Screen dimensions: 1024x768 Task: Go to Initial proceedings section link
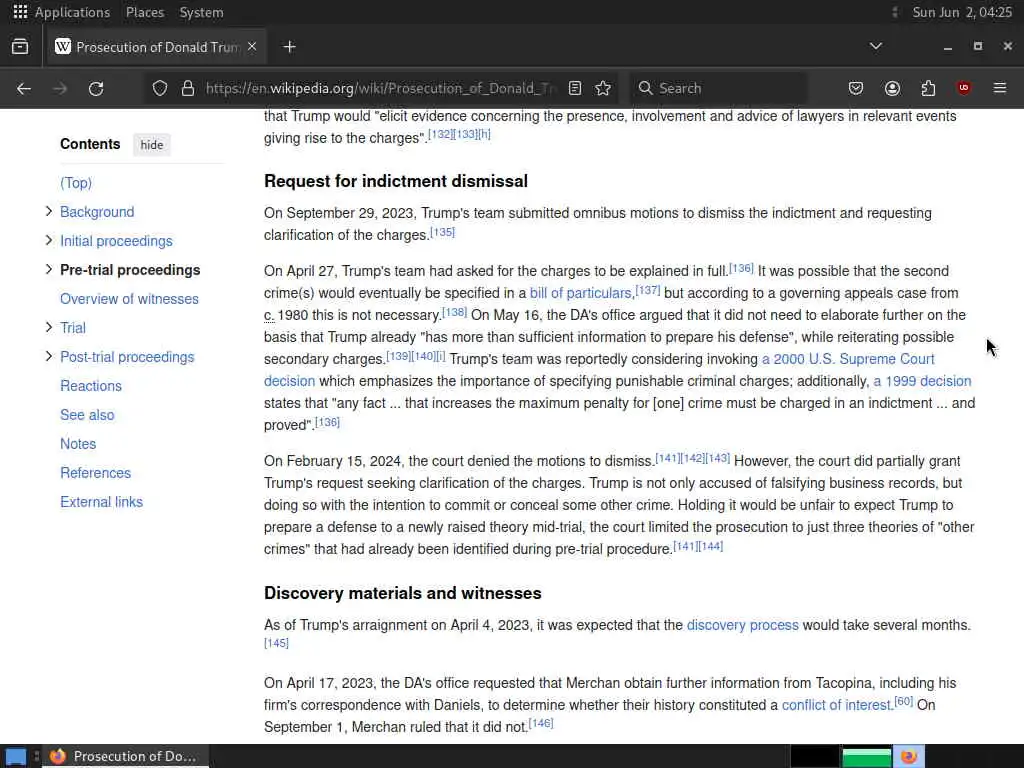tap(116, 241)
